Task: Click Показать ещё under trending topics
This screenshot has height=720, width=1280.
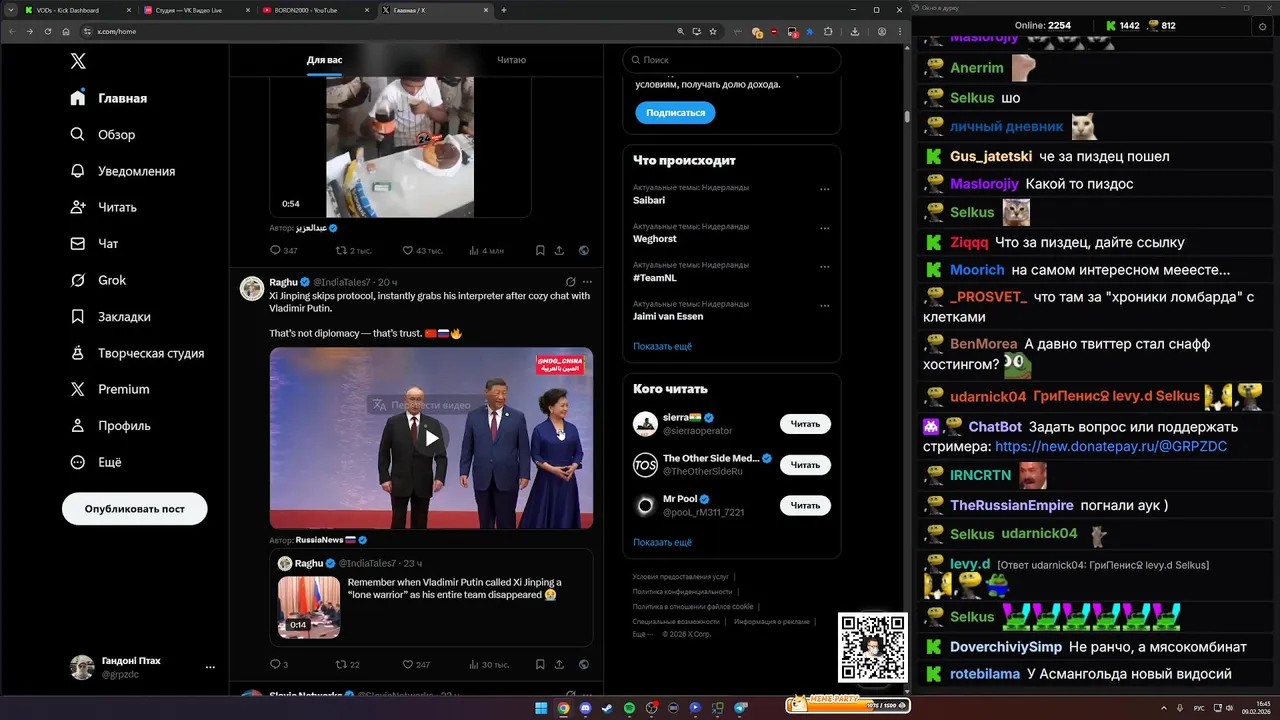Action: (662, 346)
